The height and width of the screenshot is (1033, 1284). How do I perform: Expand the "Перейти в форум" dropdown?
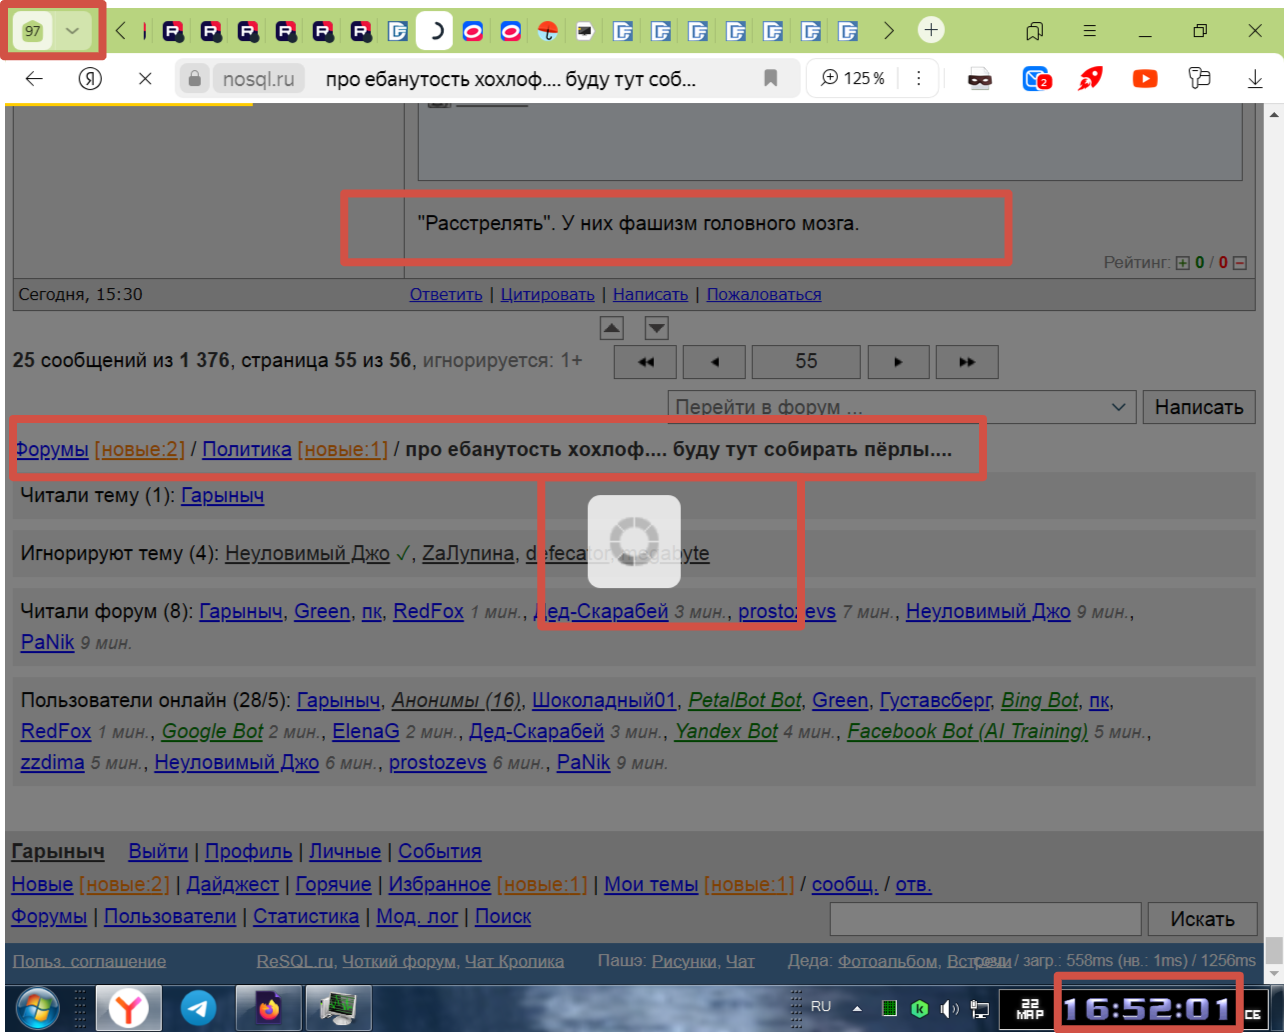[x=1118, y=407]
